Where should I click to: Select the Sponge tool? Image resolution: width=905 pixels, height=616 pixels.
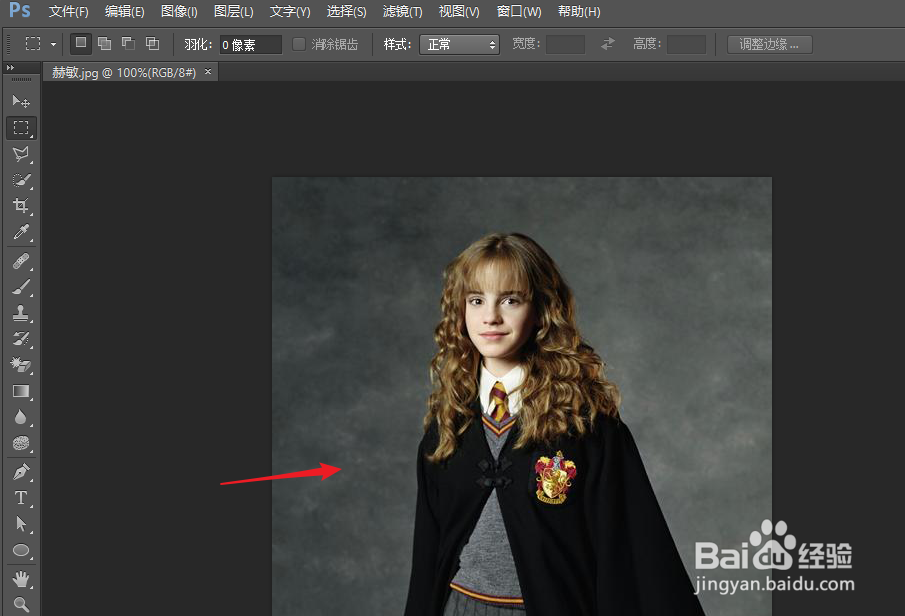[x=21, y=443]
